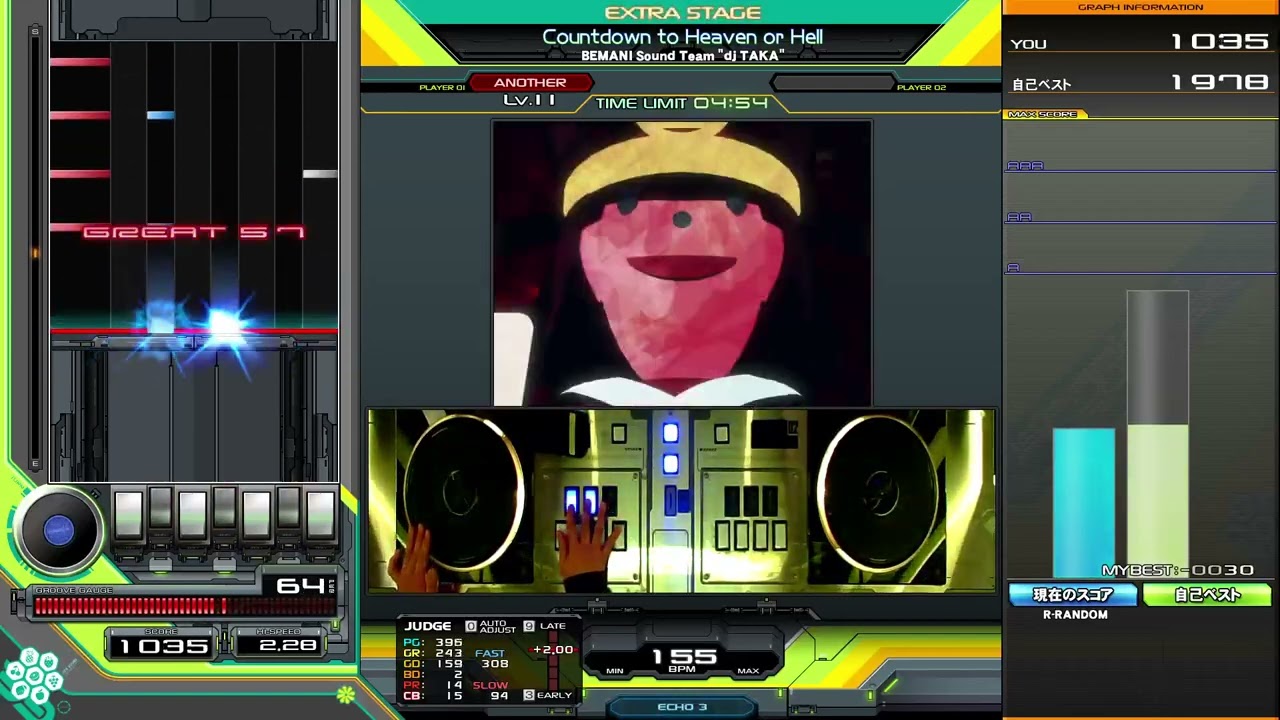
Task: Click the falling blue note
Action: point(161,115)
